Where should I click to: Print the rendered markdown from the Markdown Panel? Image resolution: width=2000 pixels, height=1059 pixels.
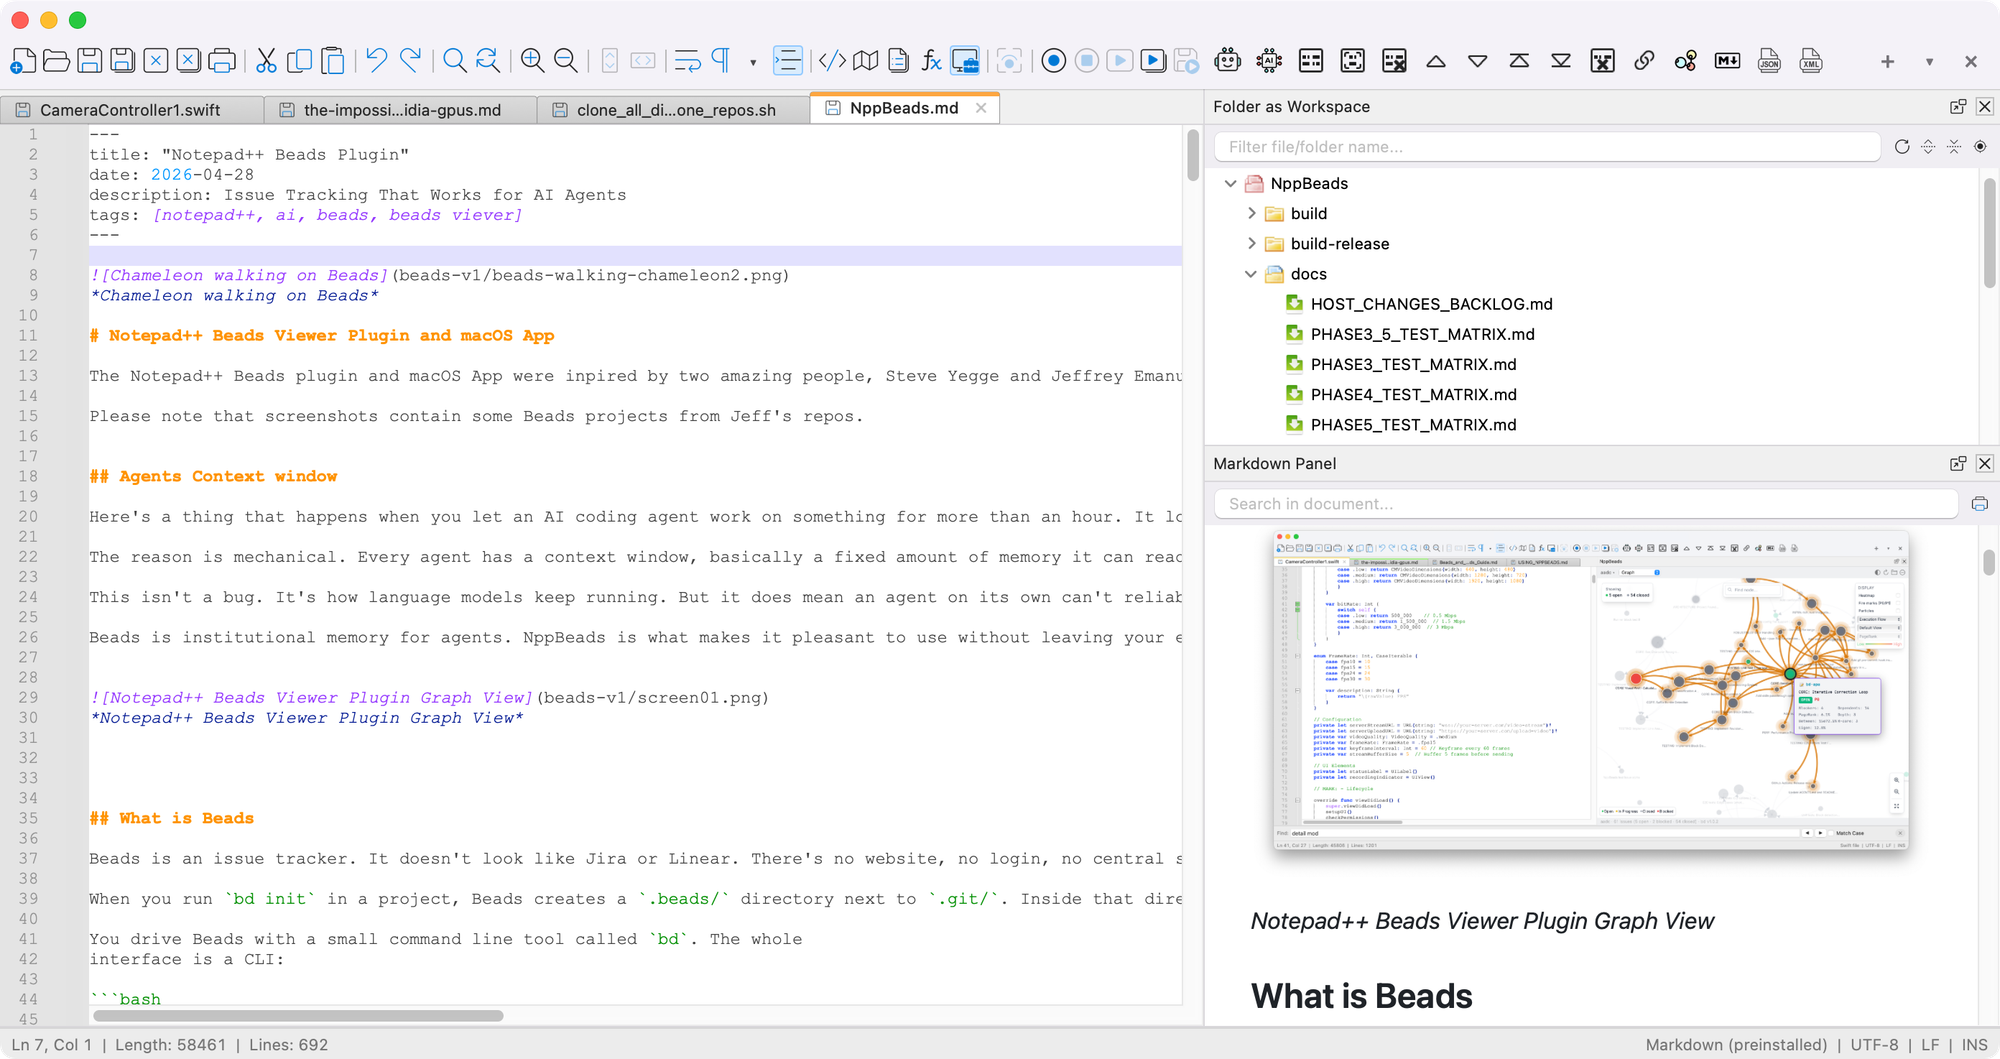[x=1980, y=504]
